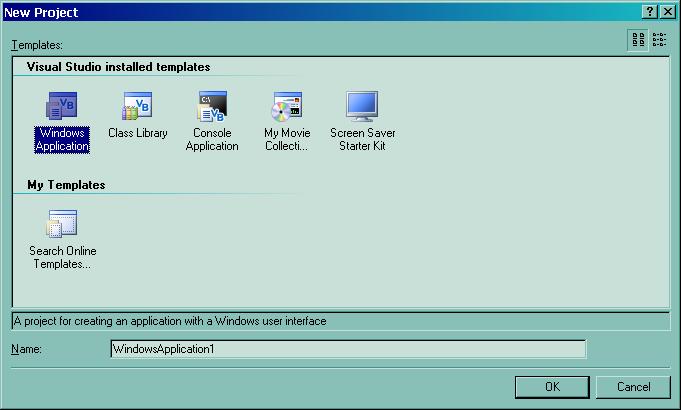Click the 'Name:' label
This screenshot has height=410, width=681.
[x=26, y=349]
